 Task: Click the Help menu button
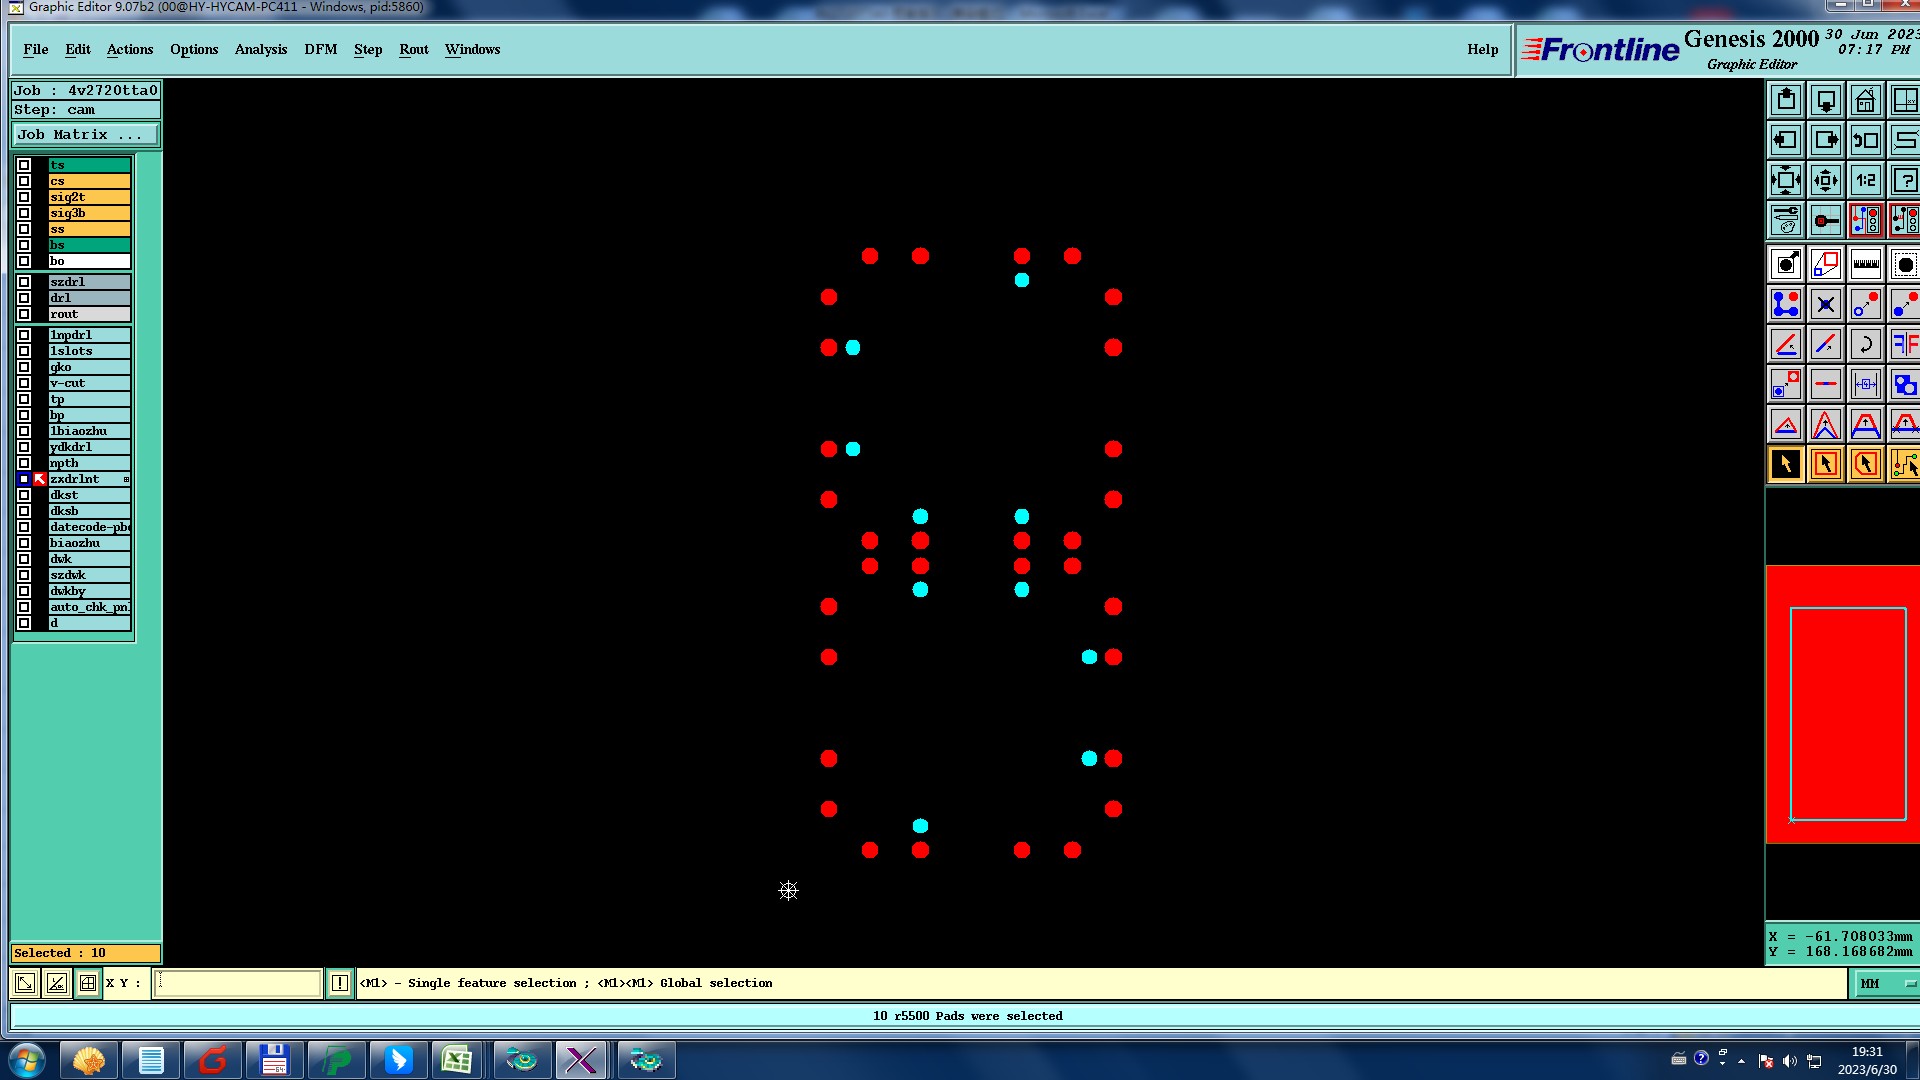1482,49
